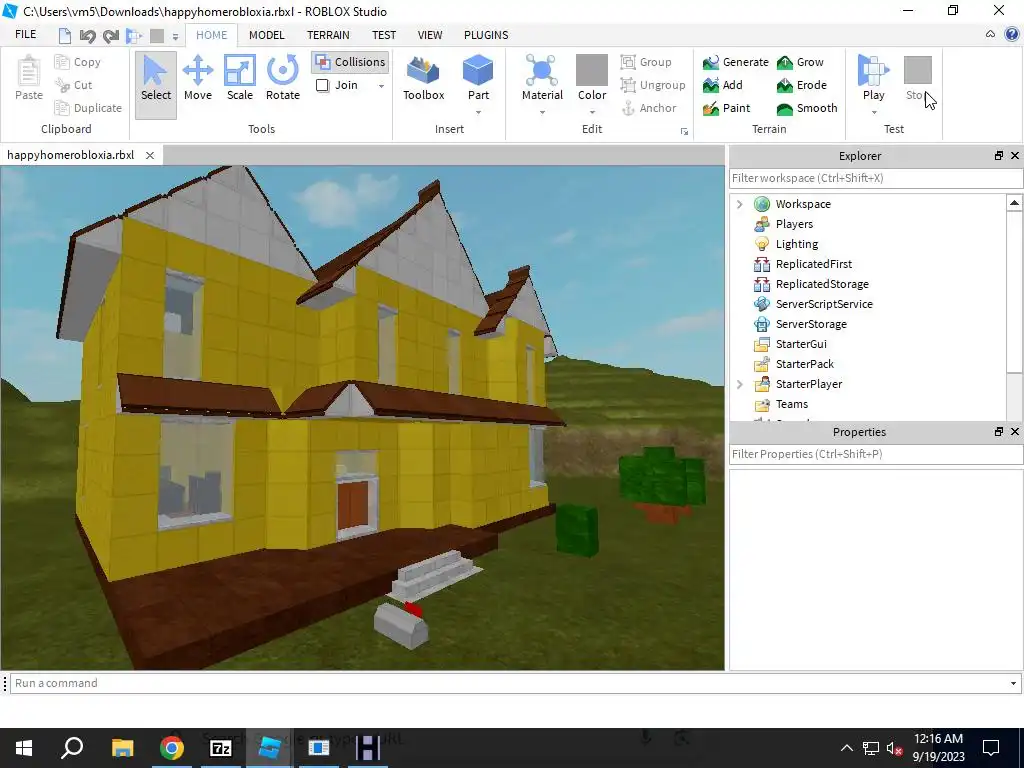Select StarterGui in Explorer

801,344
